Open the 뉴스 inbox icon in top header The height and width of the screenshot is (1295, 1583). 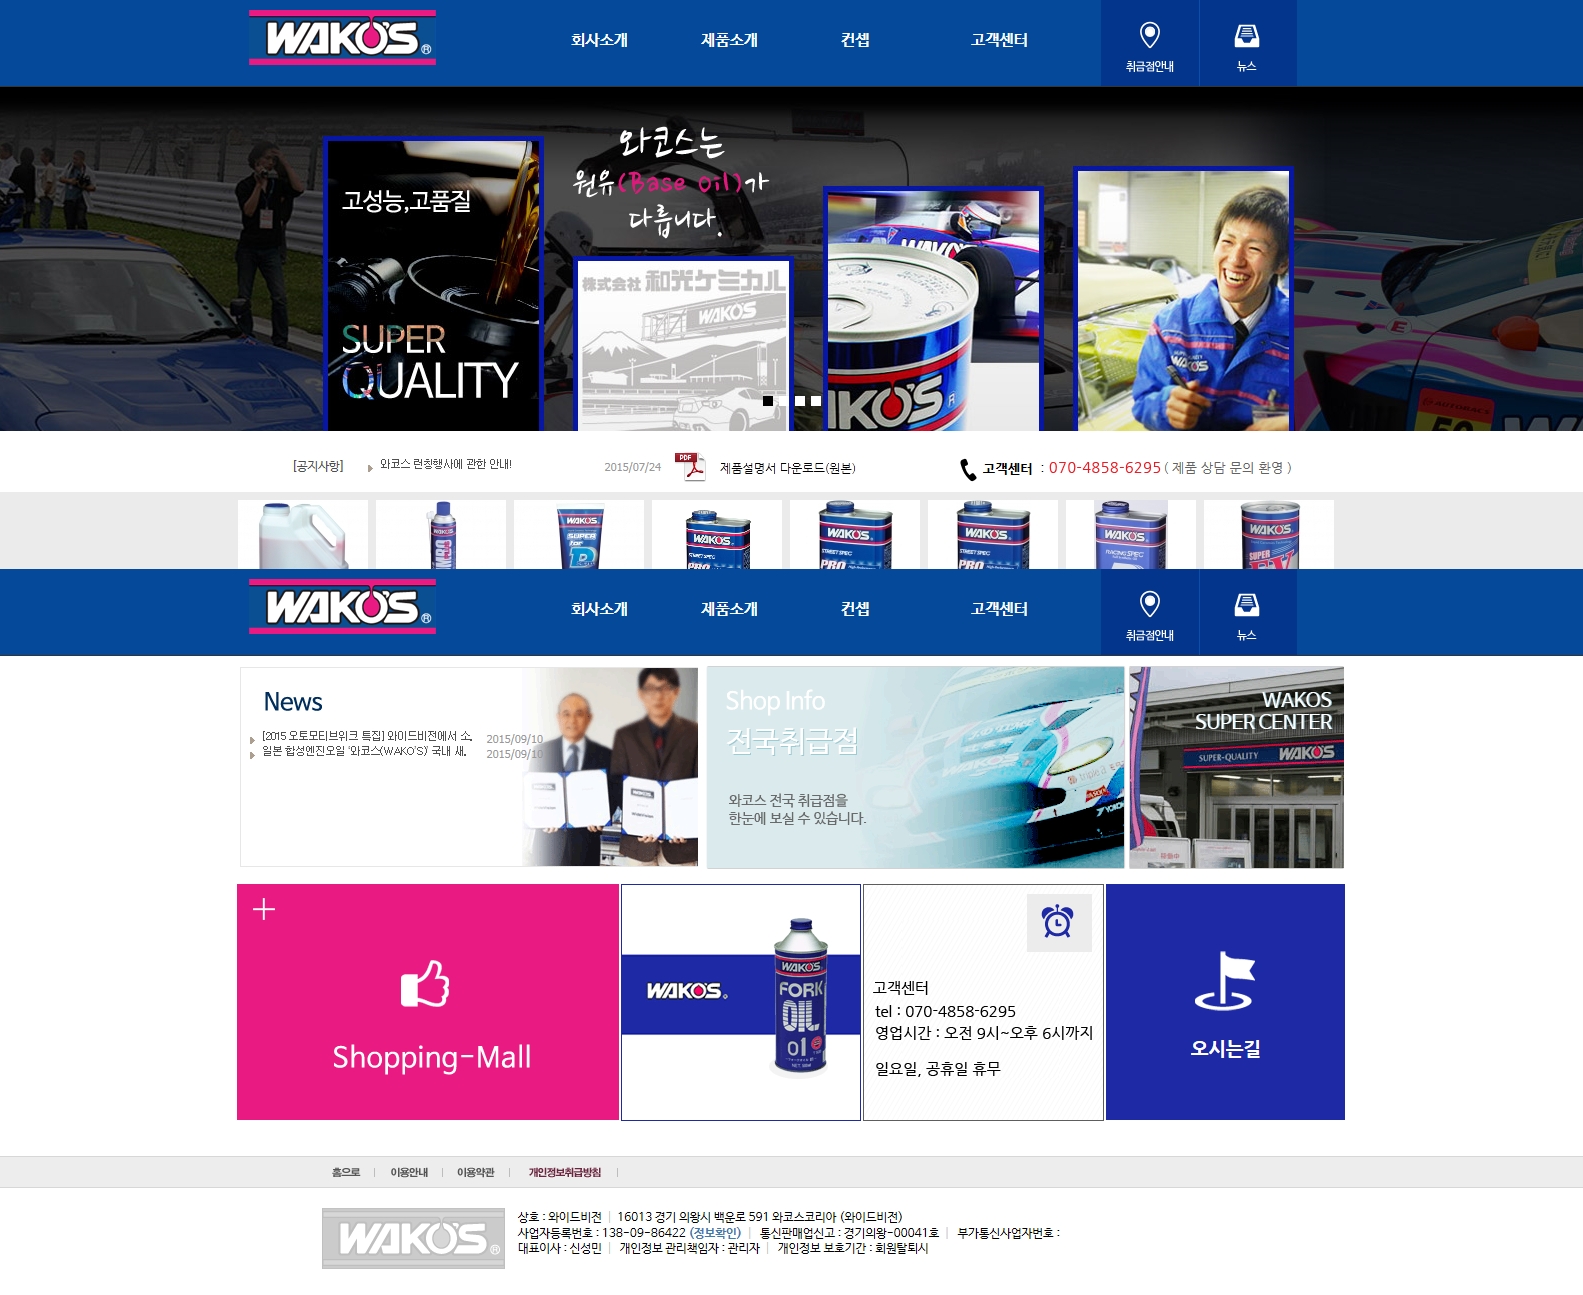pyautogui.click(x=1246, y=36)
